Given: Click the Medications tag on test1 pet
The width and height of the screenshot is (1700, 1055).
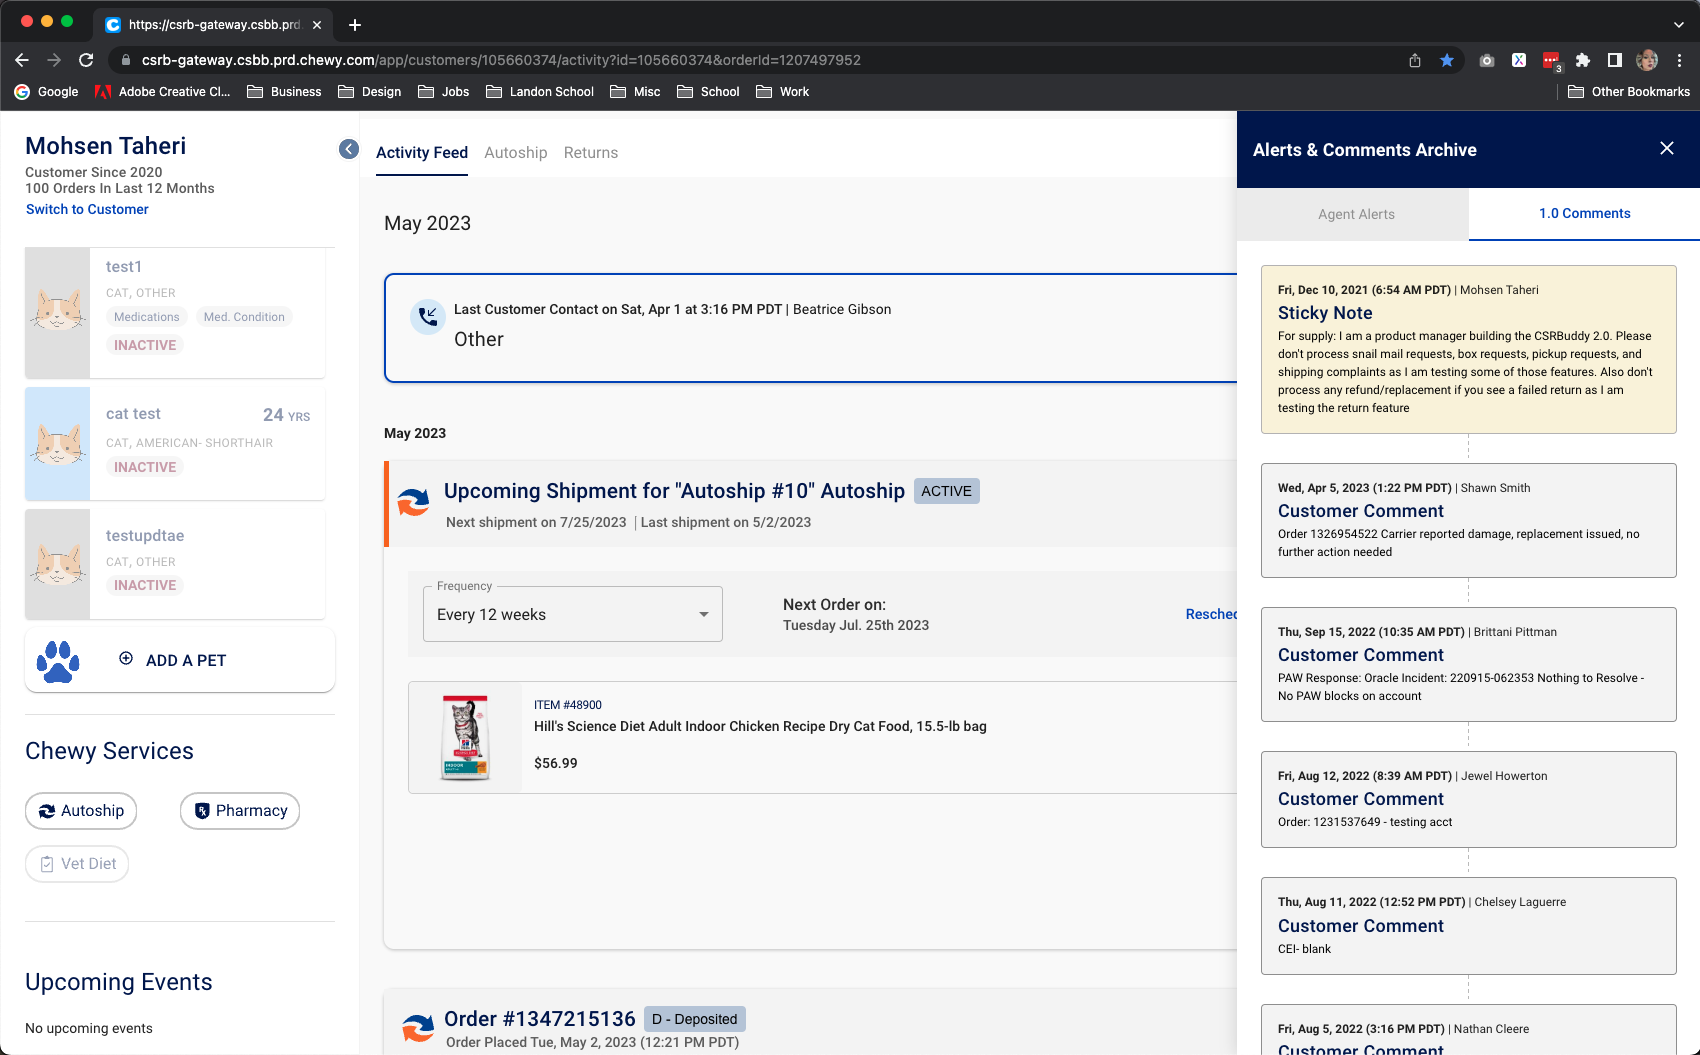Looking at the screenshot, I should click(147, 317).
